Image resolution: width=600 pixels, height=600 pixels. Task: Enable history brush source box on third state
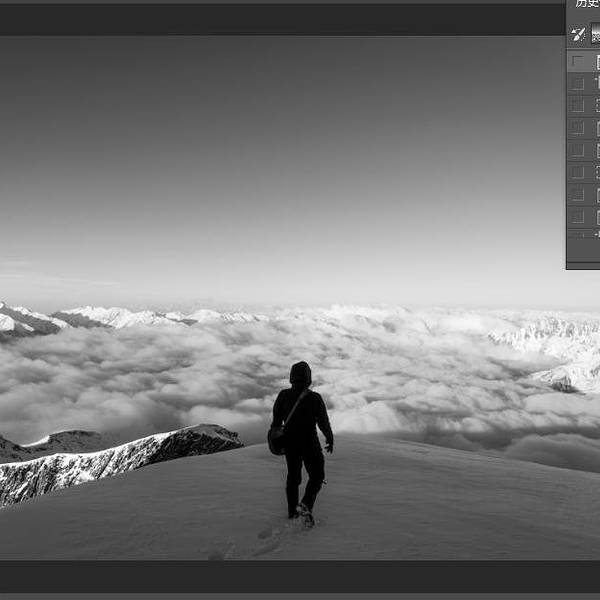click(578, 106)
